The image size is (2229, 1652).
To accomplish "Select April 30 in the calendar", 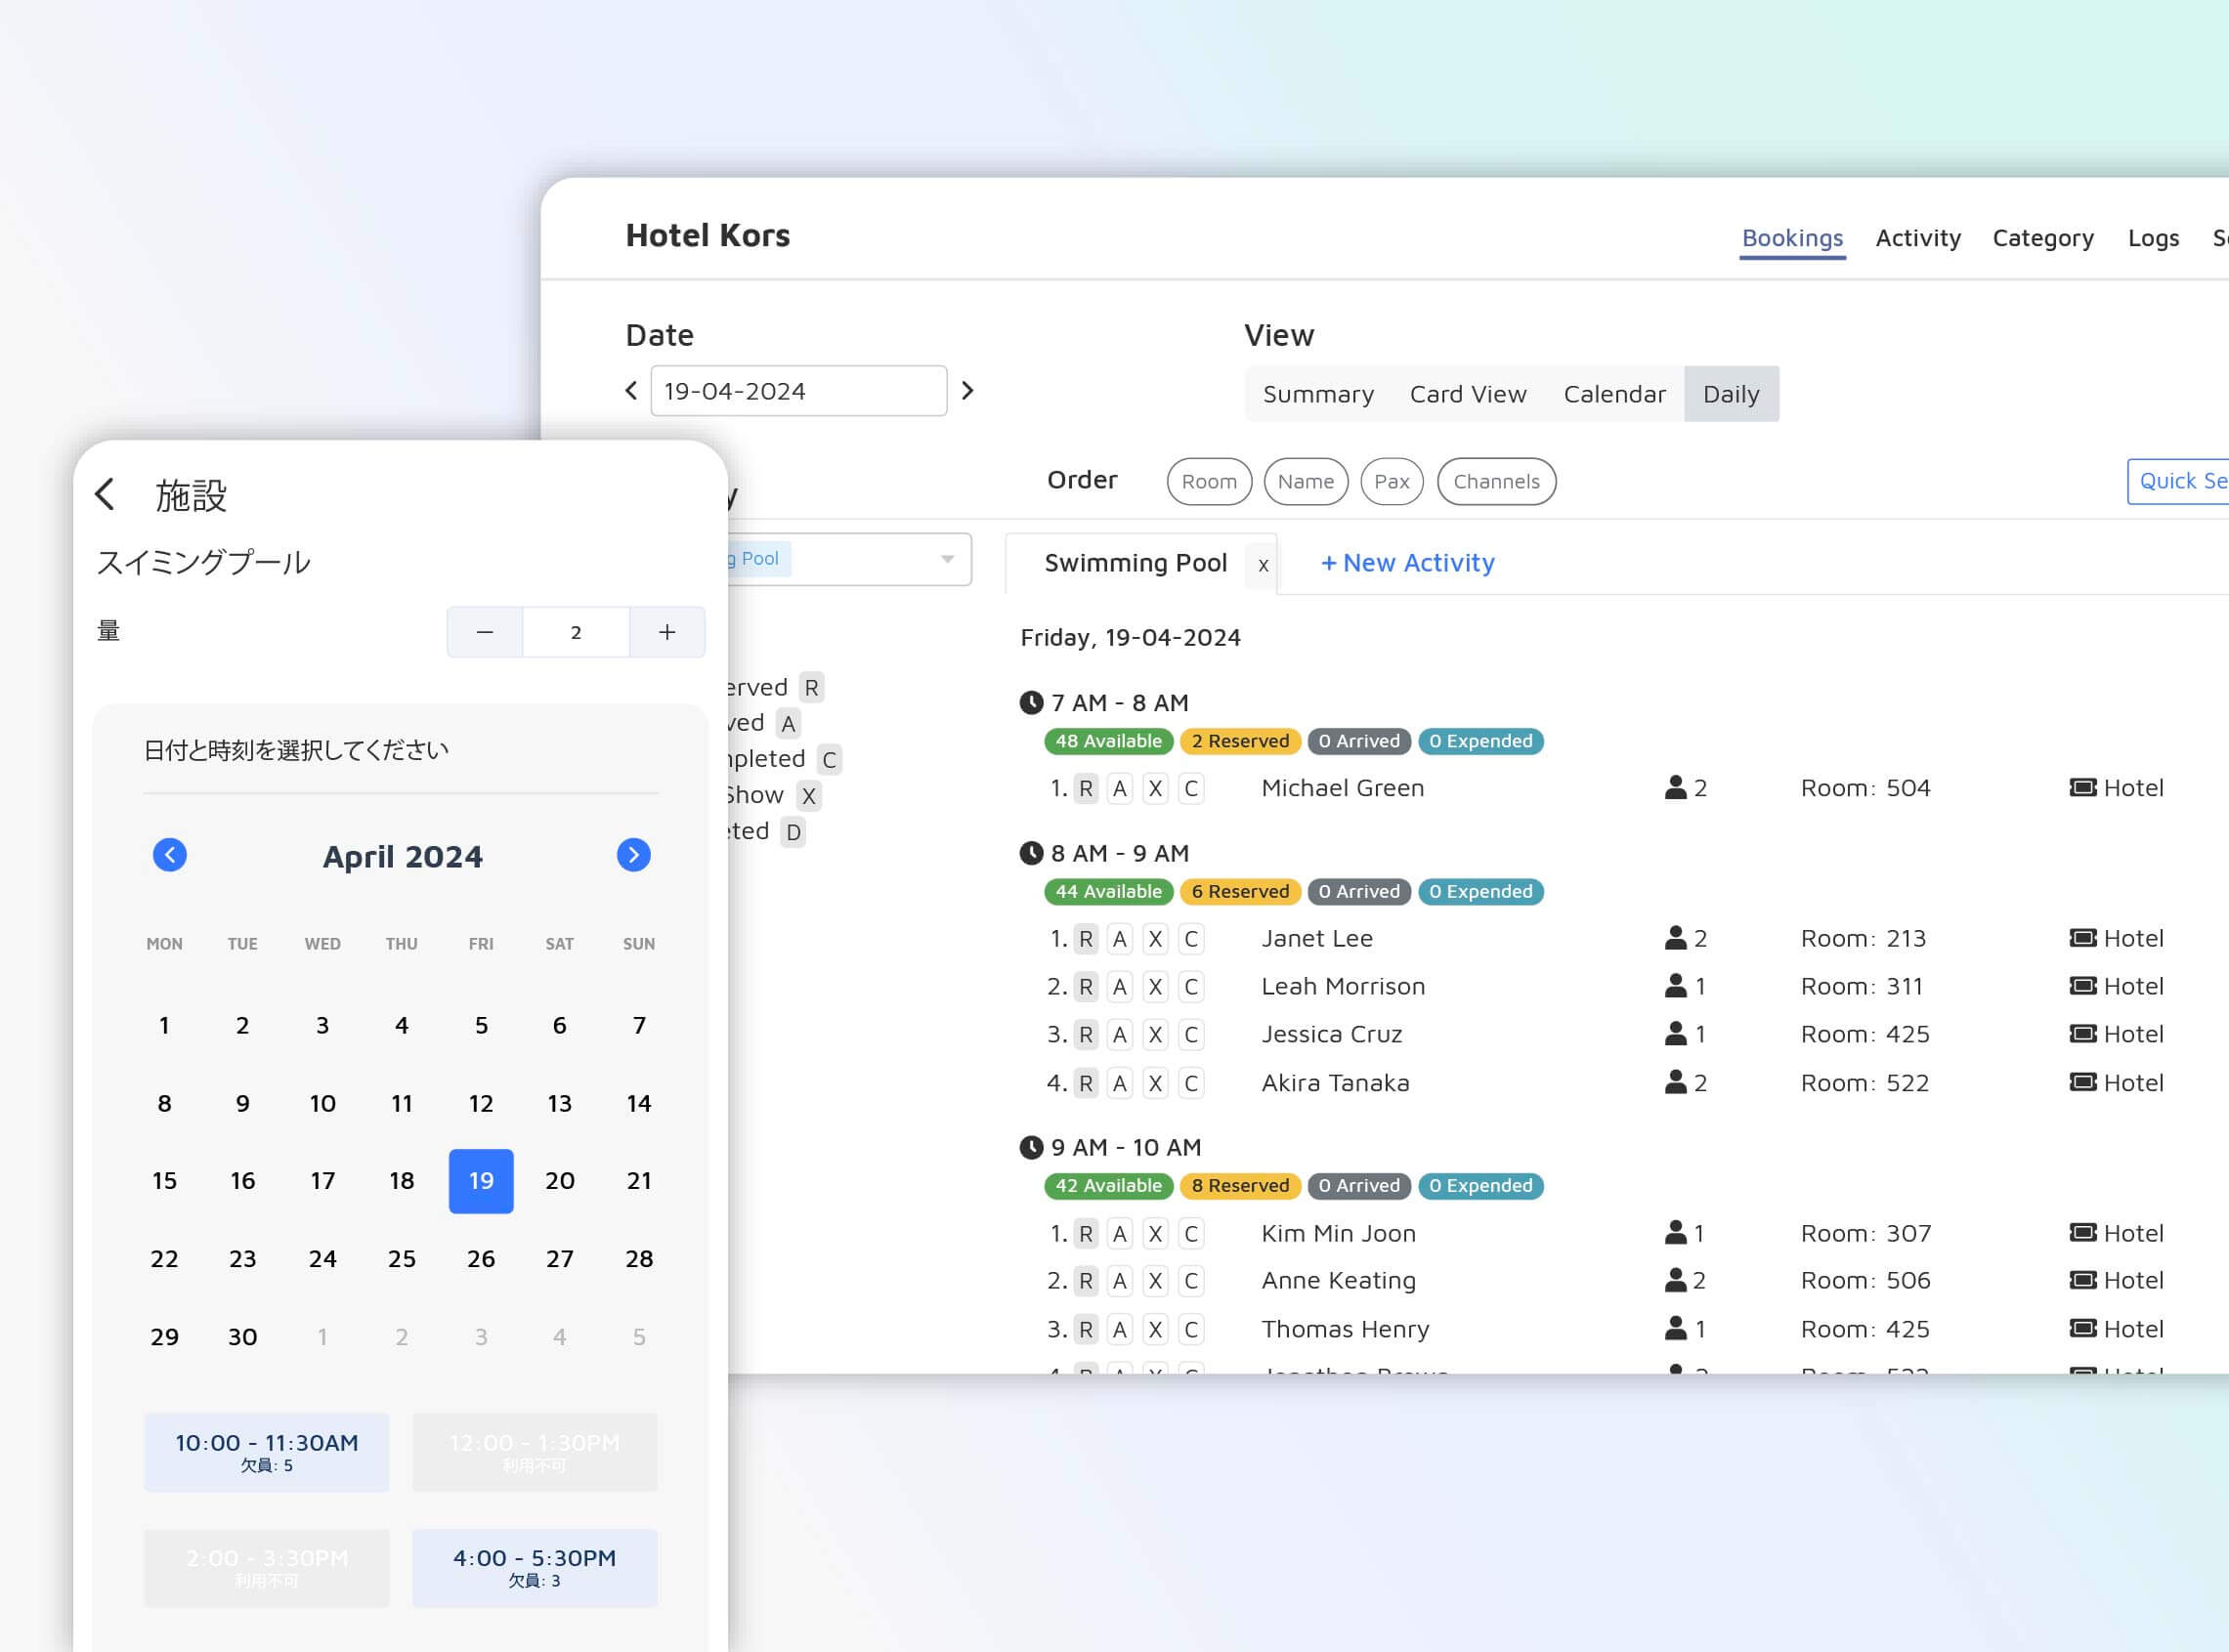I will (x=242, y=1337).
